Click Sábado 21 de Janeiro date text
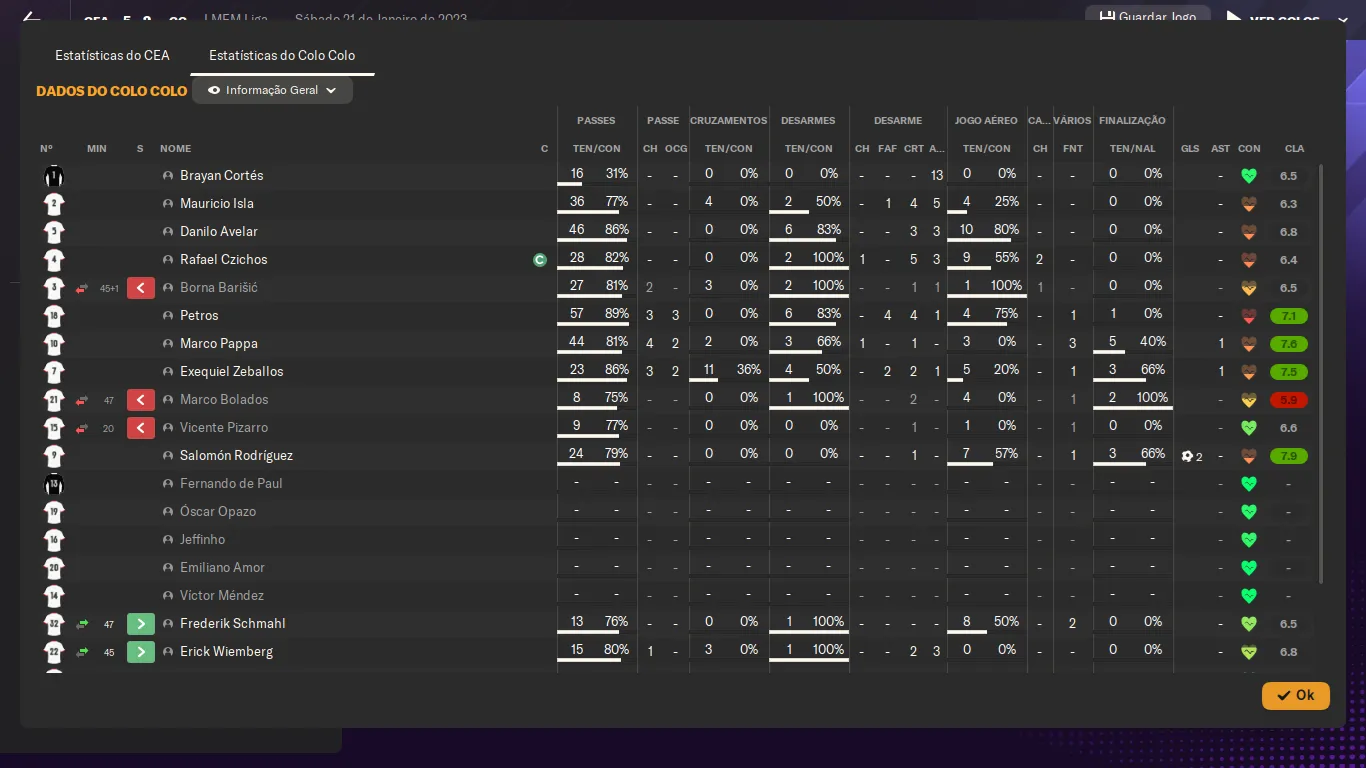The height and width of the screenshot is (768, 1366). (x=381, y=19)
